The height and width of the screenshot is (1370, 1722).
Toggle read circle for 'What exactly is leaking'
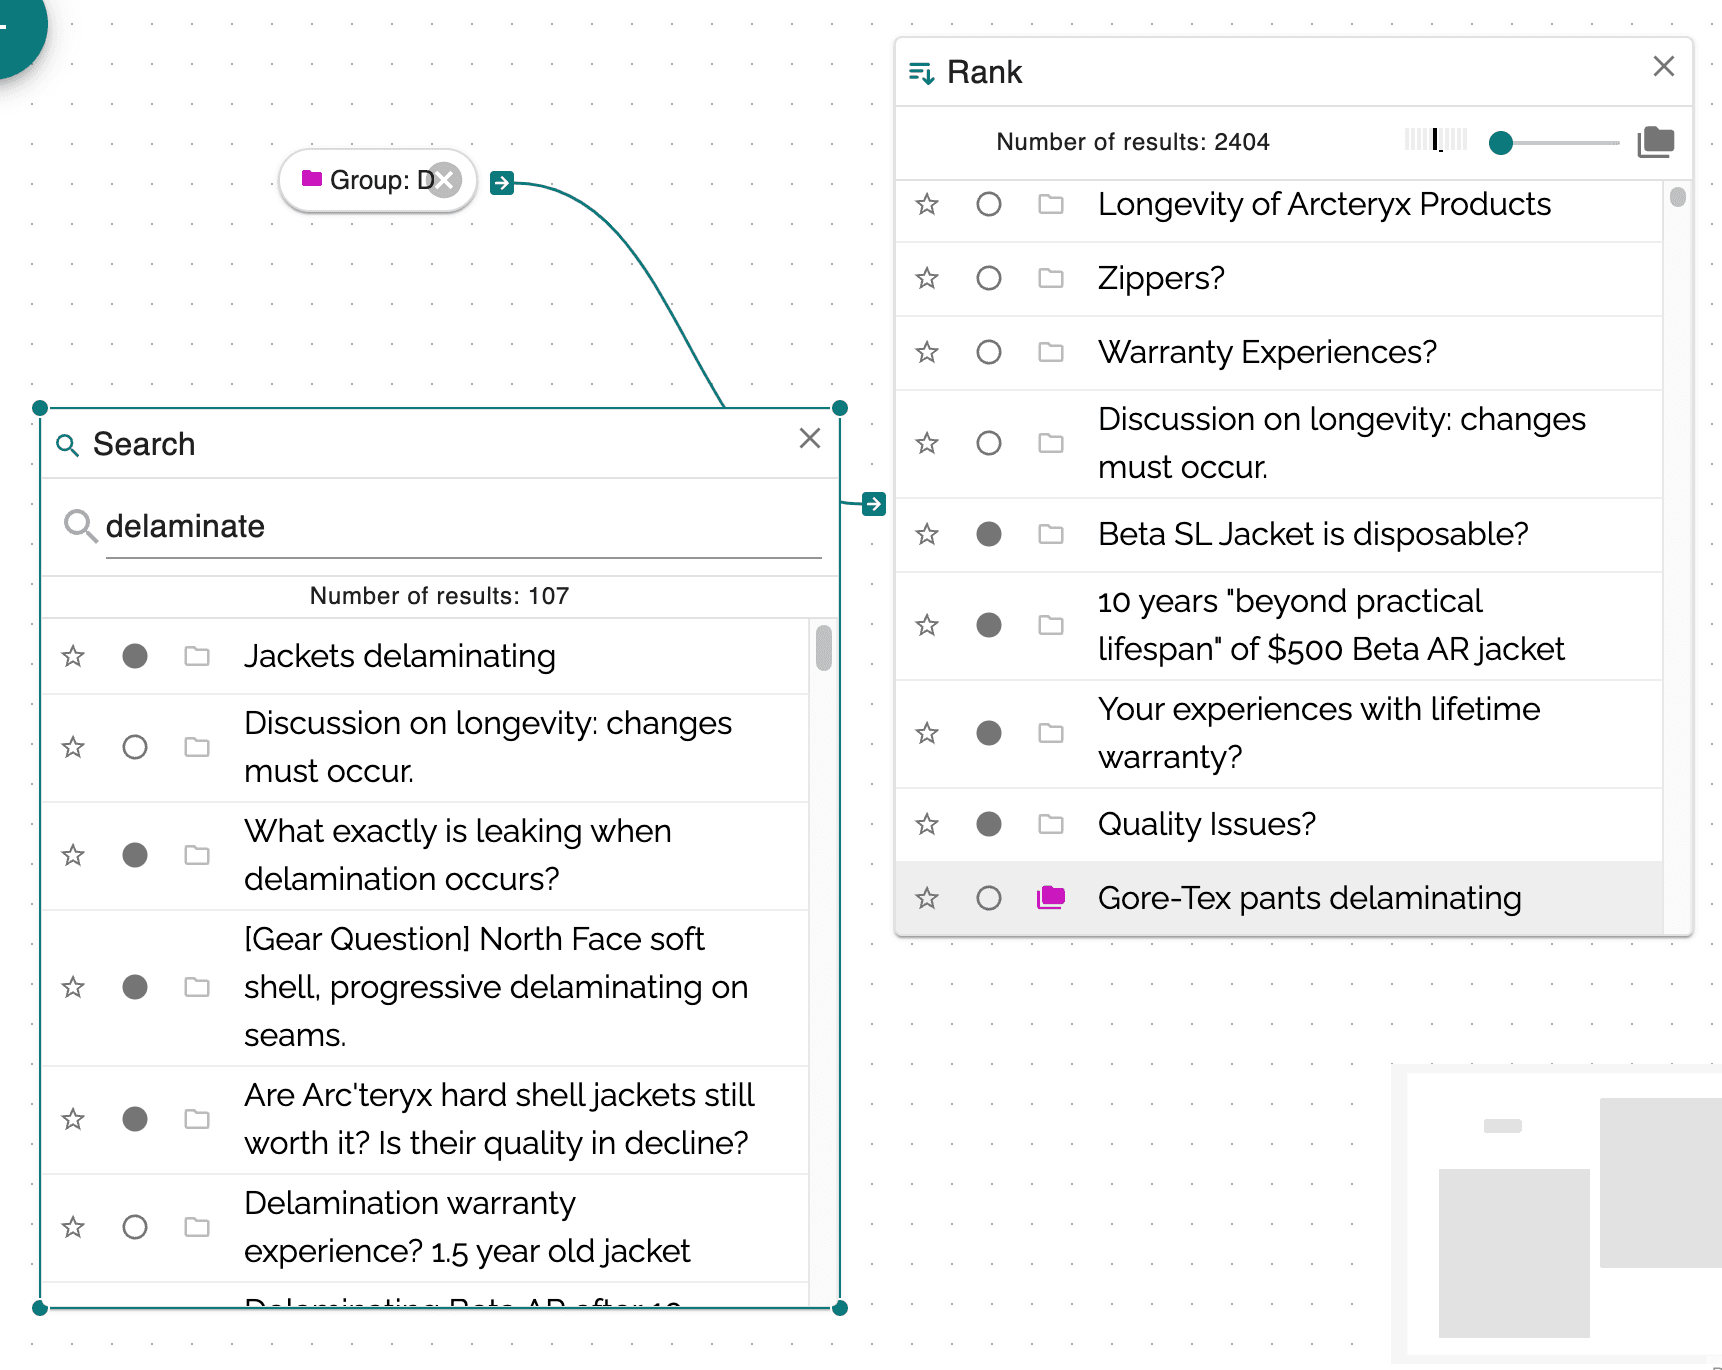click(135, 856)
